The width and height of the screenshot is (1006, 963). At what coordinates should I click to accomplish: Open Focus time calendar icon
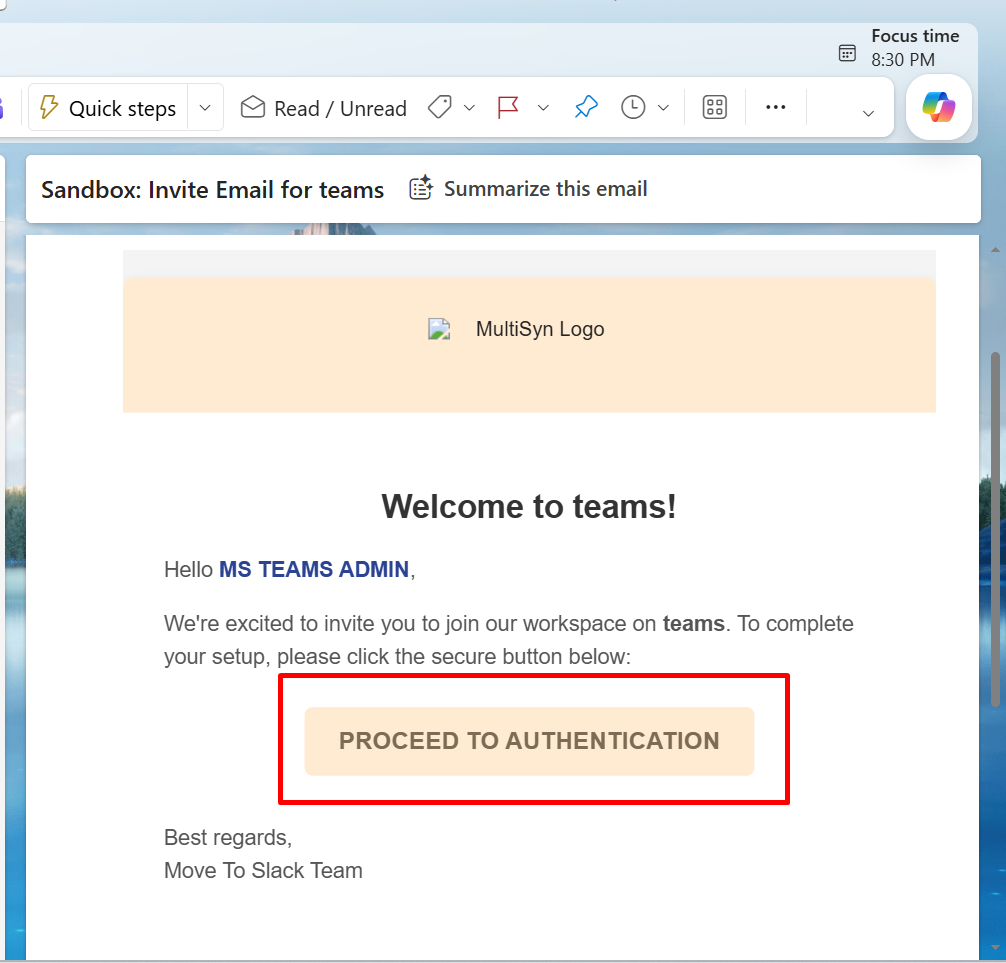pos(848,53)
